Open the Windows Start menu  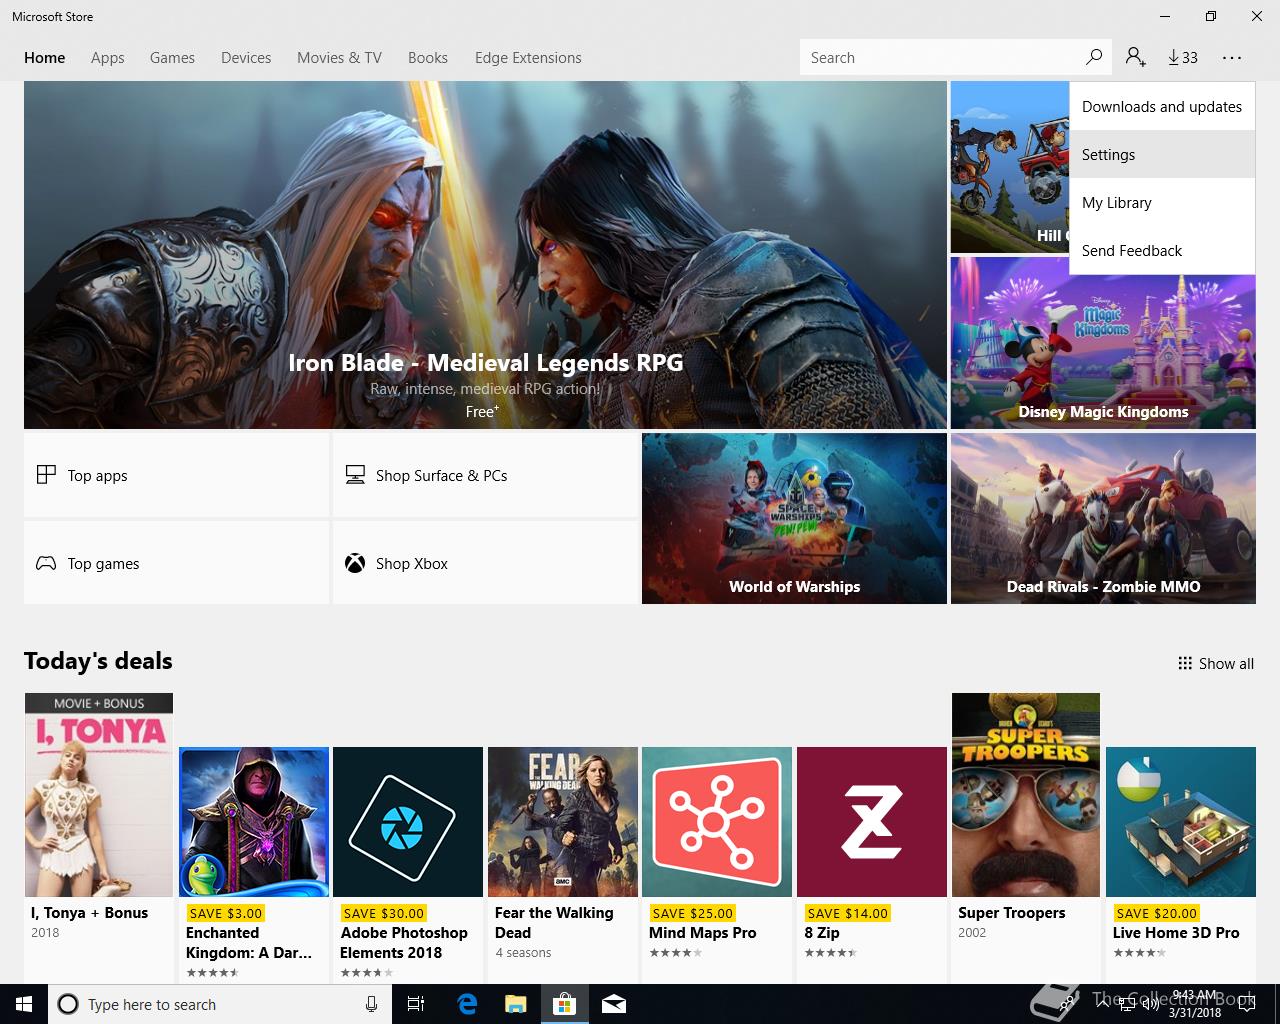click(x=24, y=1004)
